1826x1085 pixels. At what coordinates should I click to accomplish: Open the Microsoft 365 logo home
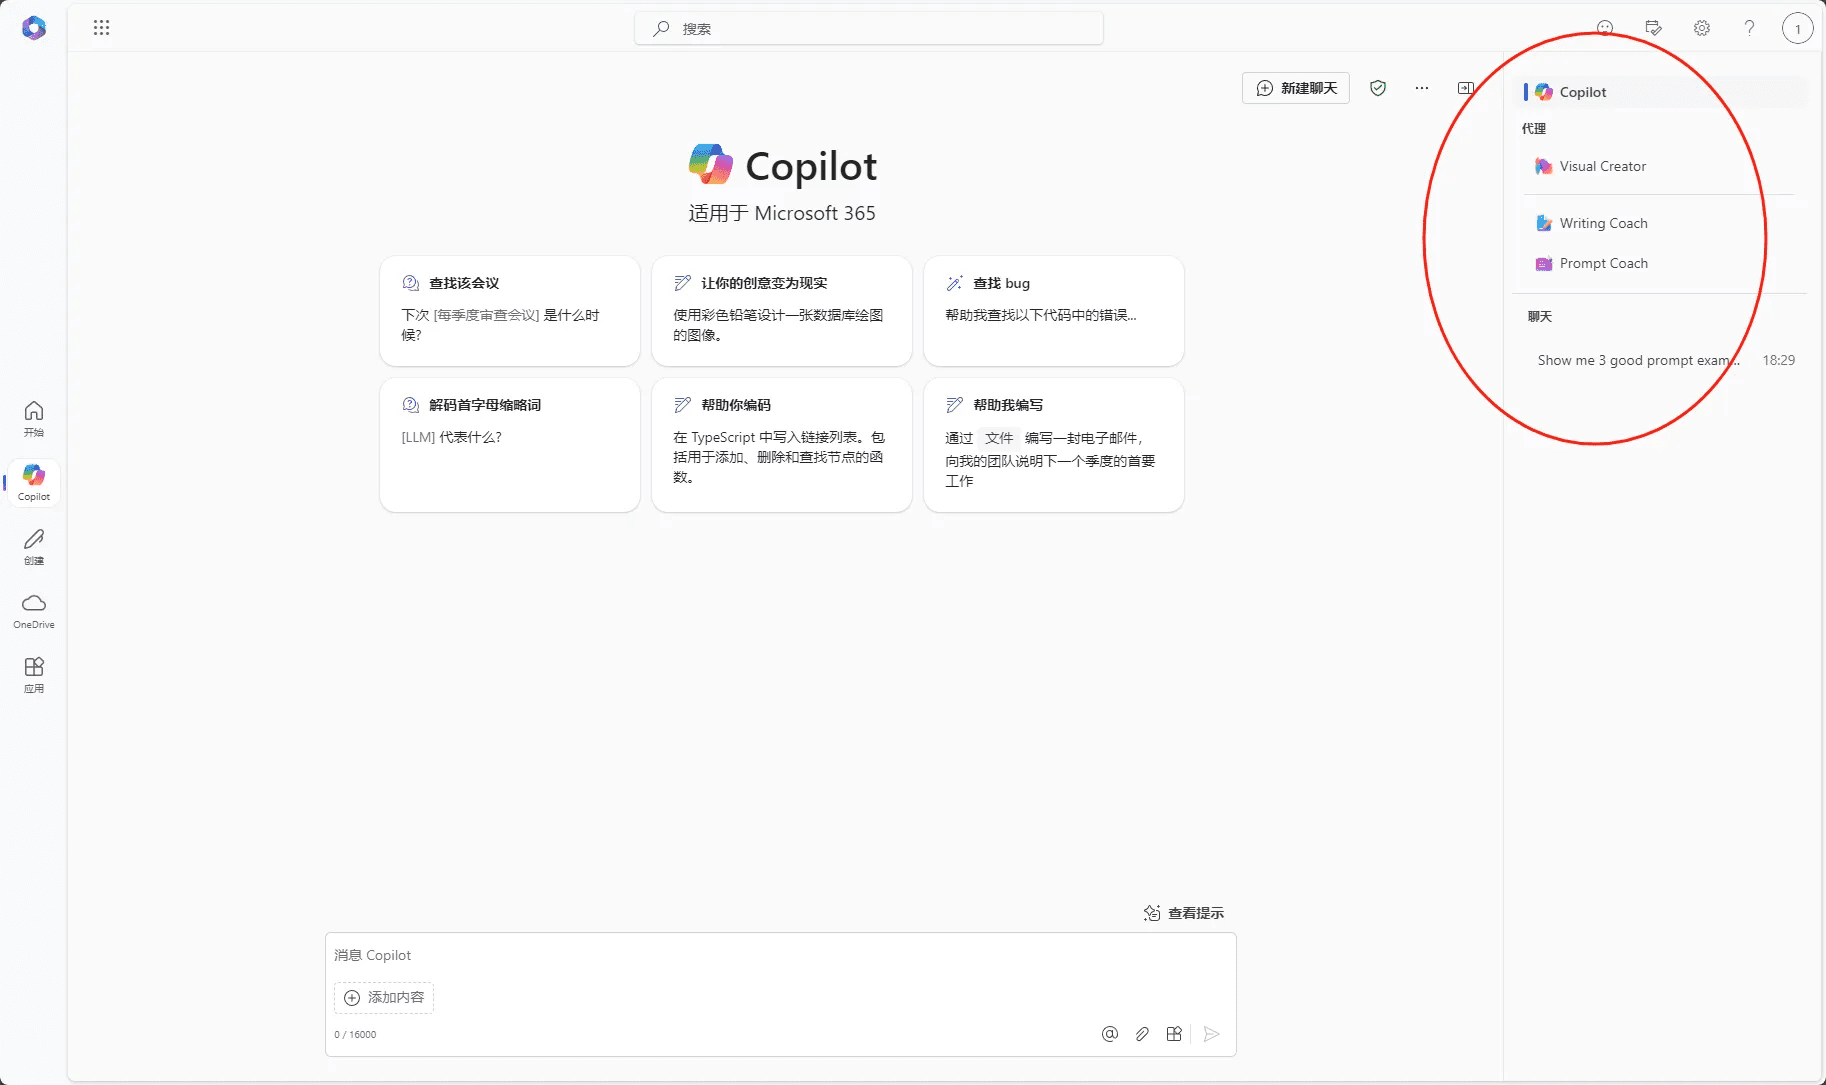coord(34,28)
